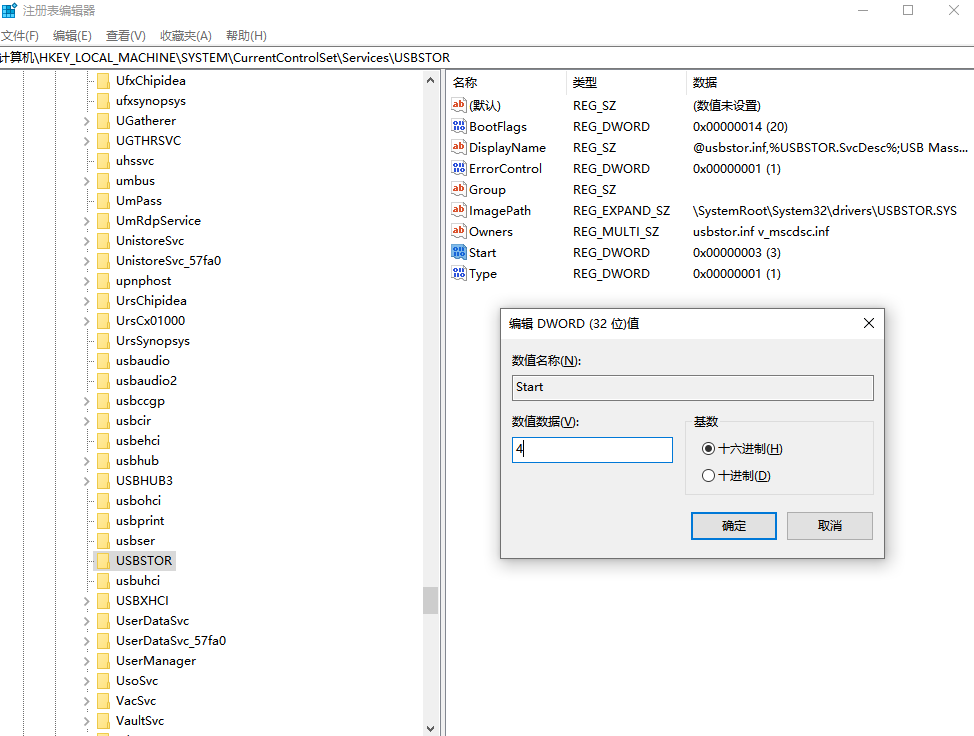Select the 十进制(D) decimal radio button

pos(708,476)
